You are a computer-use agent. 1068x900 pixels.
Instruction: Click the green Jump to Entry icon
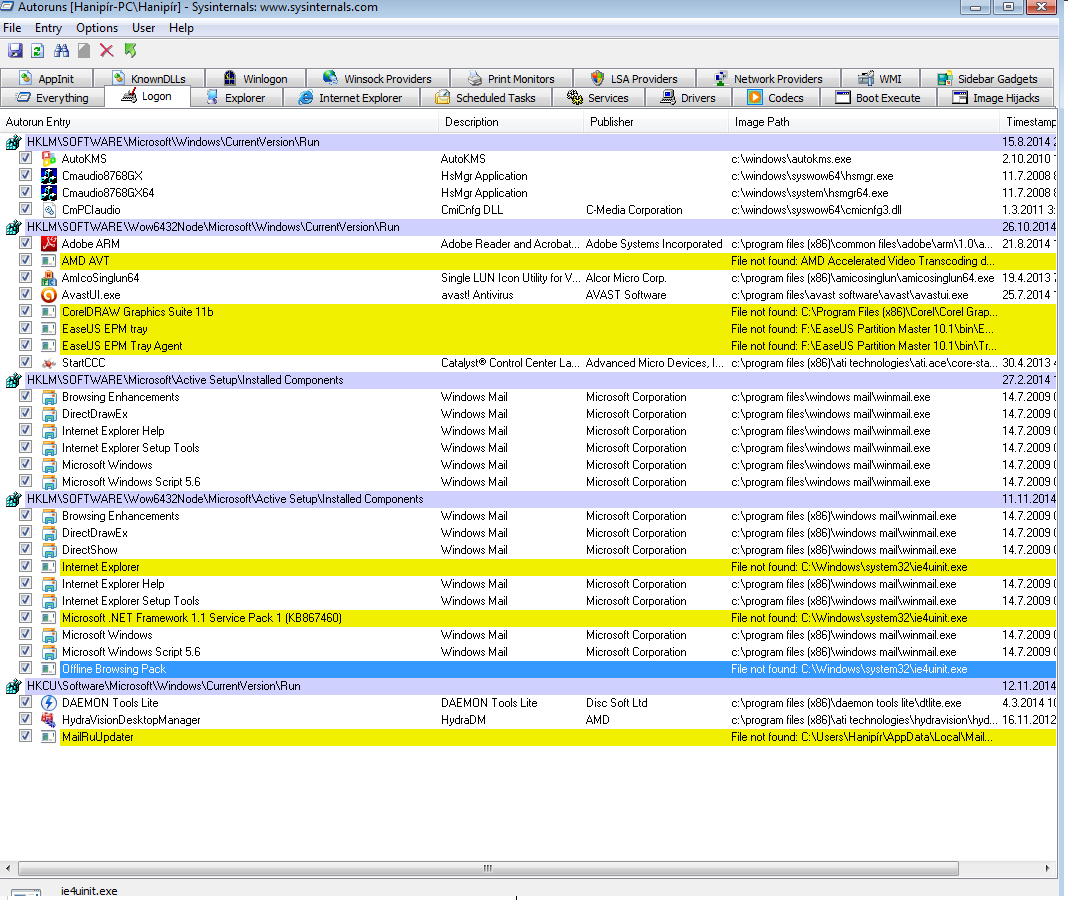[130, 50]
